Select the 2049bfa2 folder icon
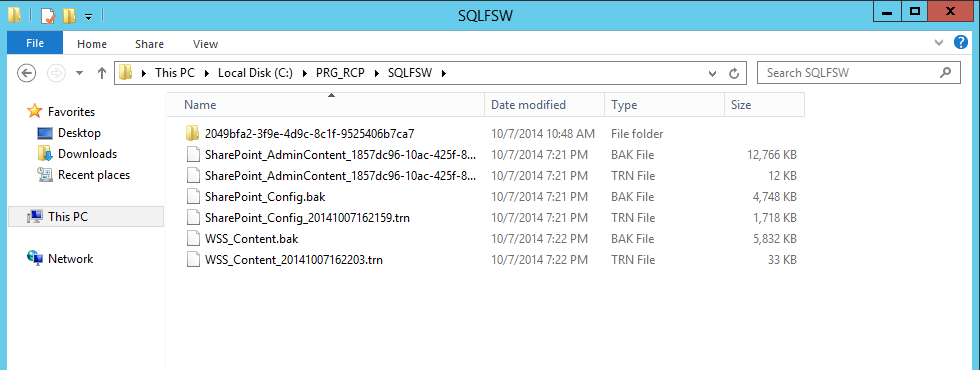Image resolution: width=980 pixels, height=370 pixels. coord(193,134)
